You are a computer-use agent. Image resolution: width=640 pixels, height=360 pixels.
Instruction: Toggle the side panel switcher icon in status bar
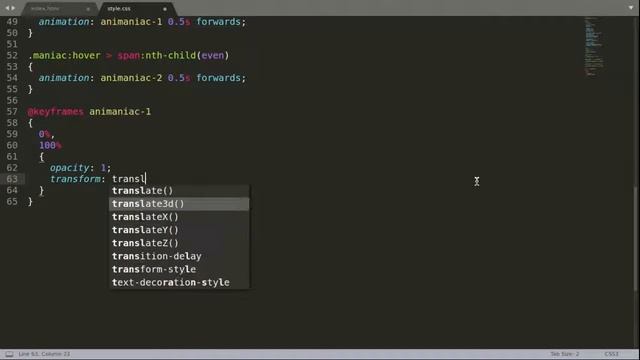click(9, 354)
